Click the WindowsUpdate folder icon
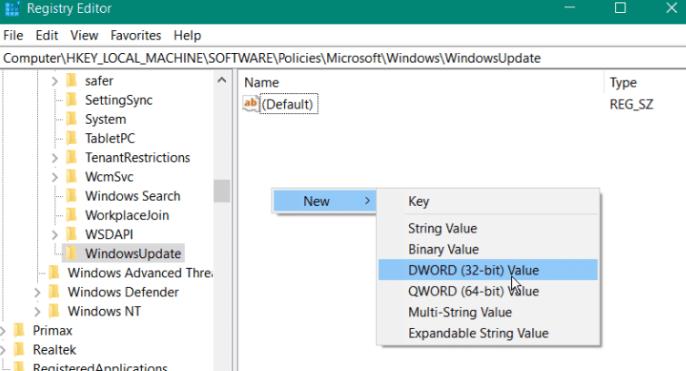686x371 pixels. (x=71, y=253)
